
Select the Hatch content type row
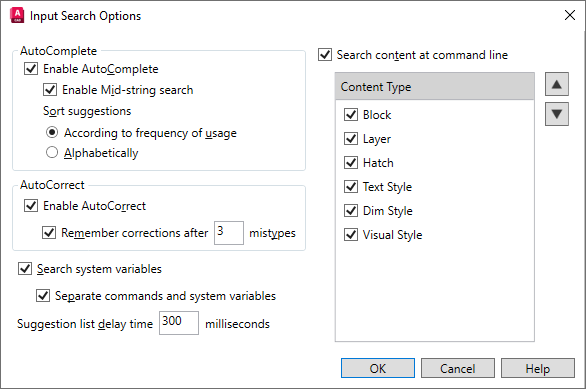435,163
